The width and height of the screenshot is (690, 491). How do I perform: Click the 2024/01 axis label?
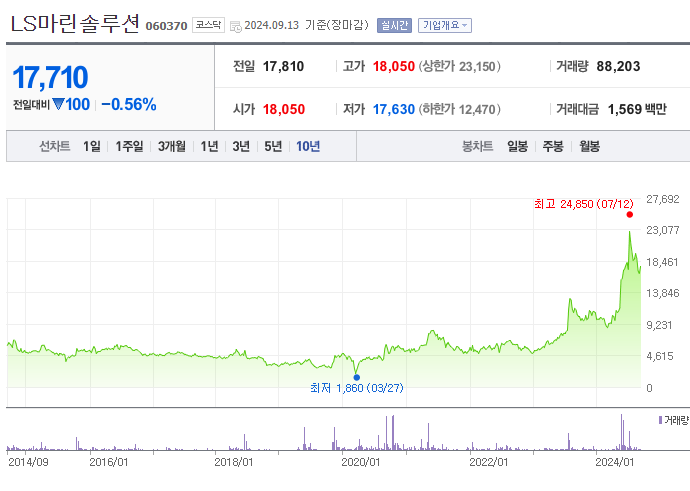click(x=615, y=462)
